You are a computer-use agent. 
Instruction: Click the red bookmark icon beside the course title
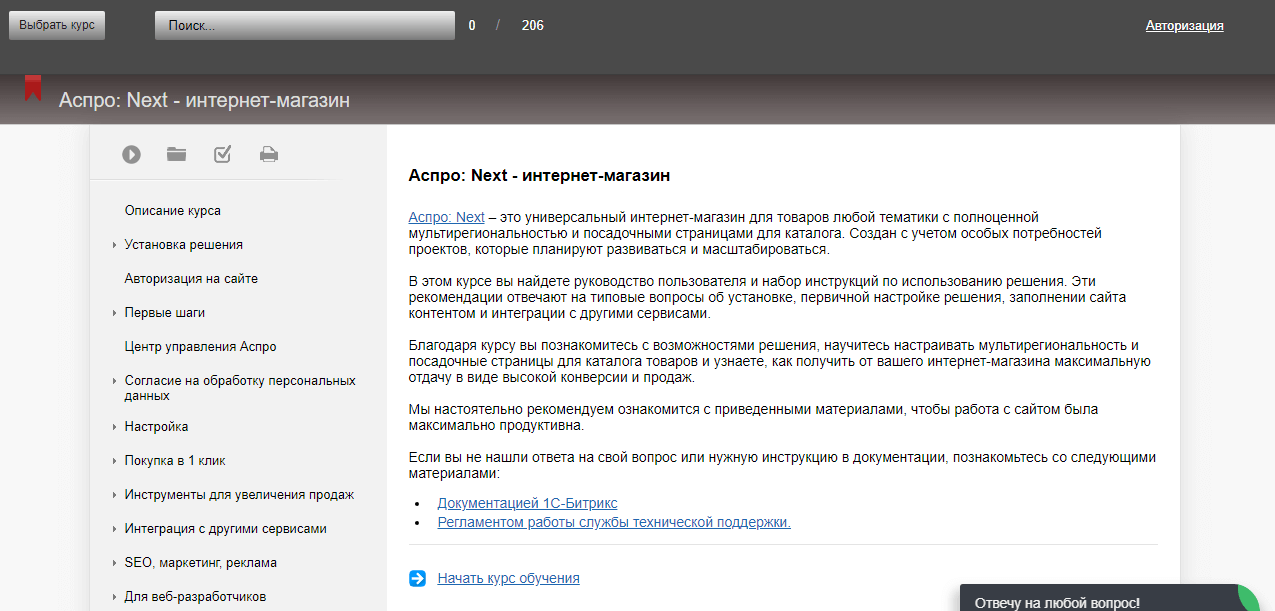coord(34,88)
